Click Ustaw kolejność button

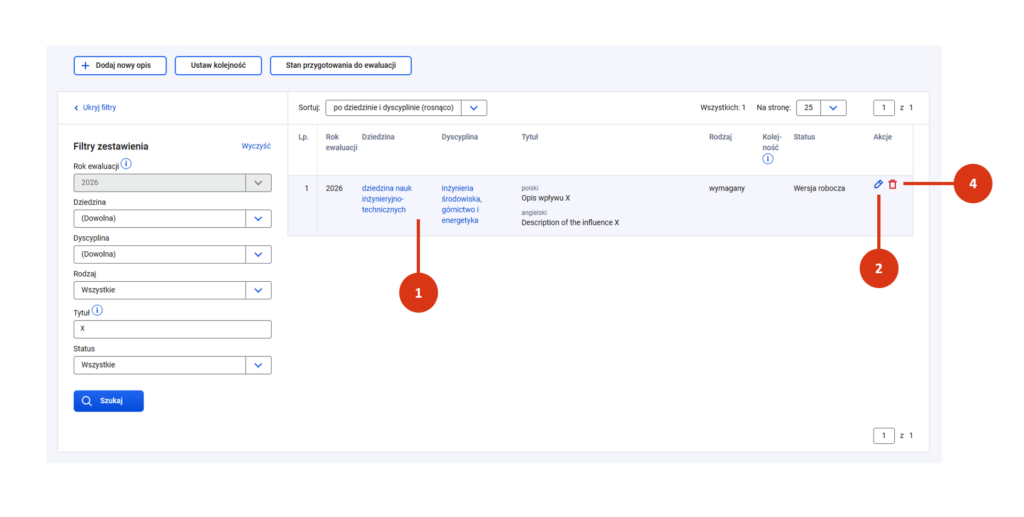pos(218,65)
